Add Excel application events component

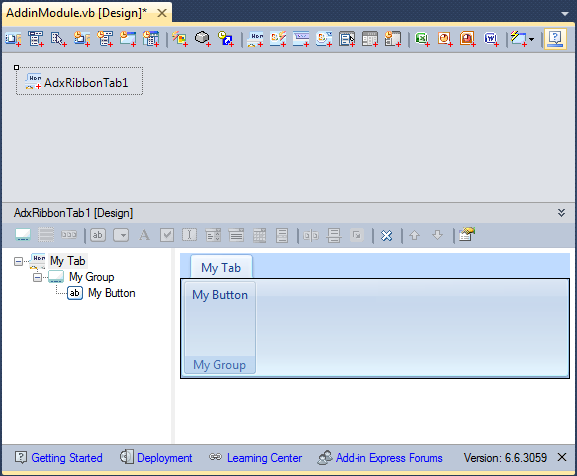[422, 39]
